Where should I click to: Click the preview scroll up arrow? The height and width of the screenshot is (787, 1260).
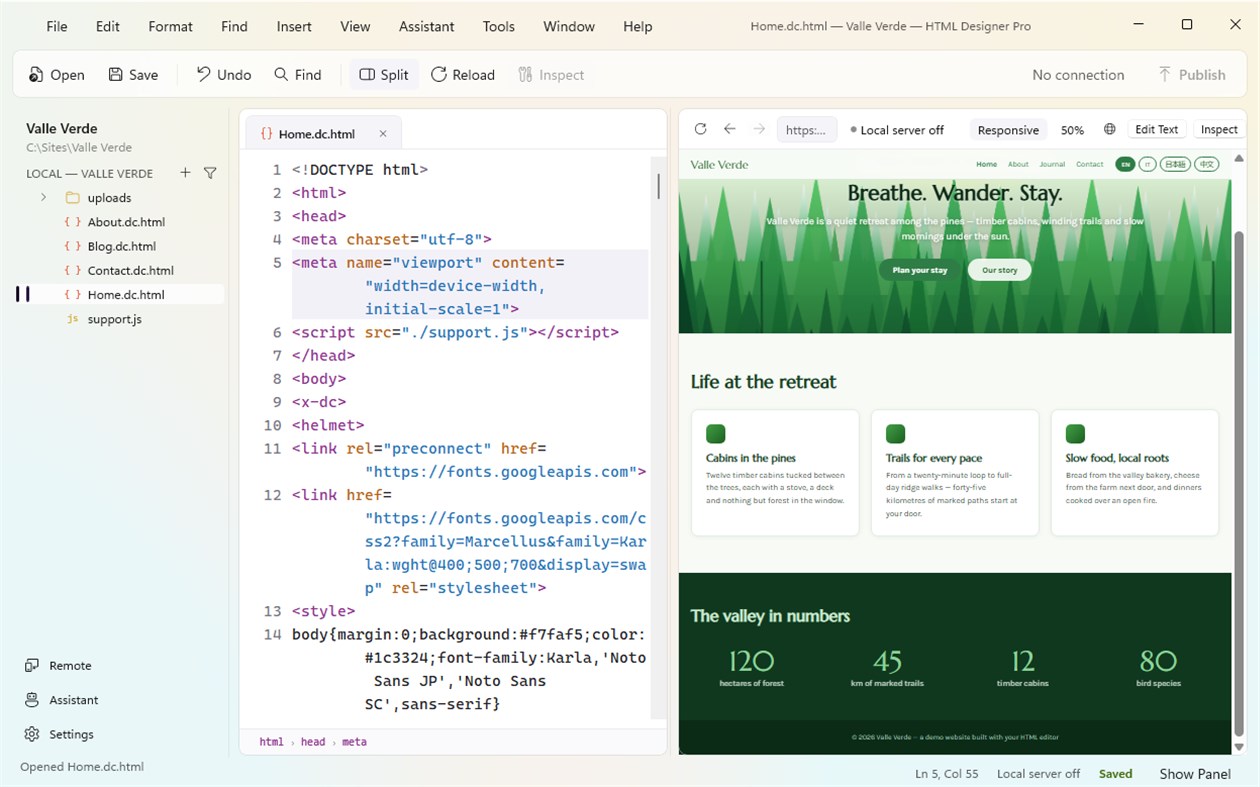click(x=1239, y=159)
